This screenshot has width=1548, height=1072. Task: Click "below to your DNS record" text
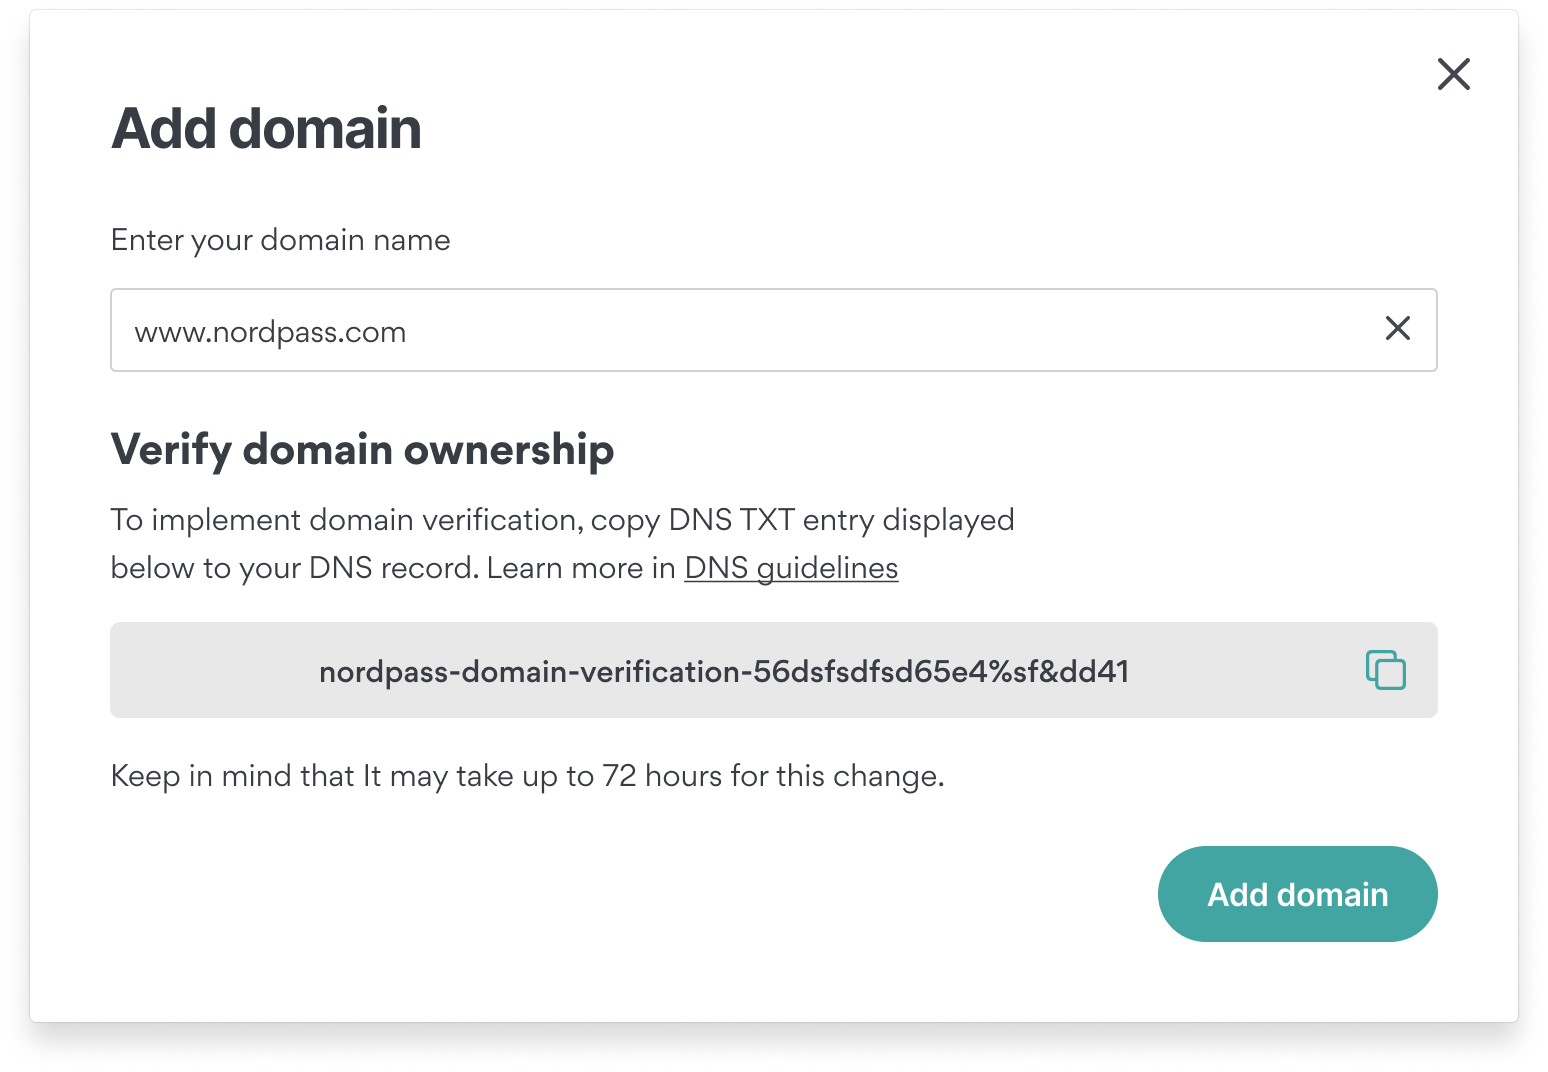[x=294, y=568]
